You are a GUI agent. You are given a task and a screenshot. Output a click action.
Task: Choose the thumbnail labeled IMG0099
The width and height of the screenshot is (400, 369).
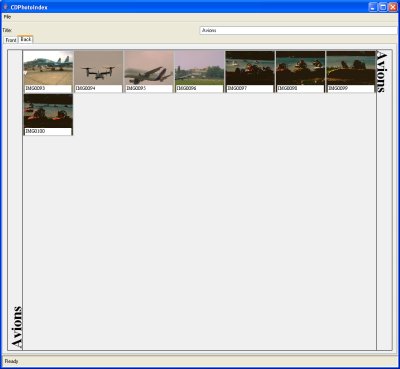(x=351, y=68)
